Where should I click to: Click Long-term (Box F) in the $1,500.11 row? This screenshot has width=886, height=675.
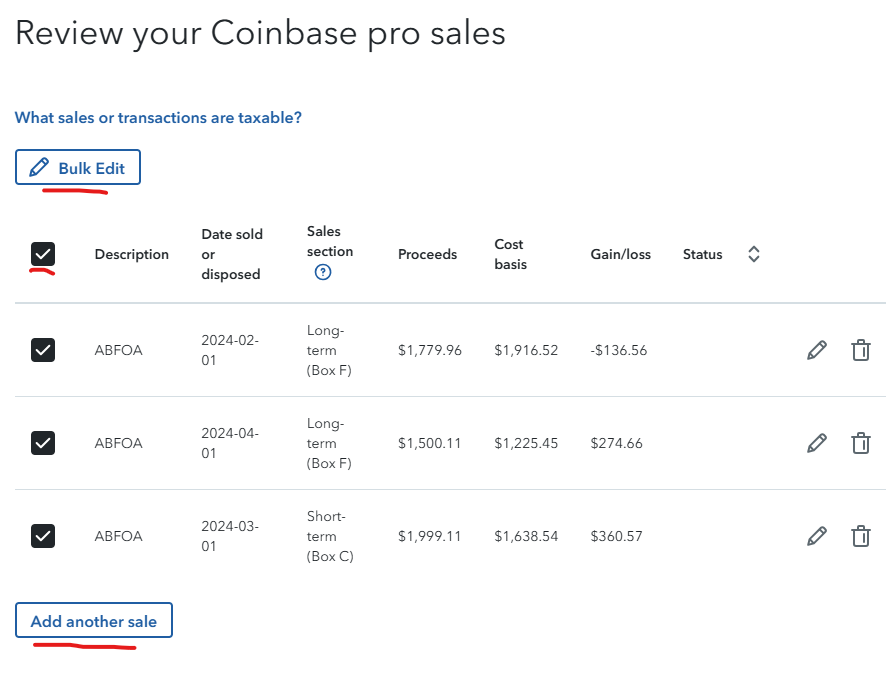click(329, 443)
